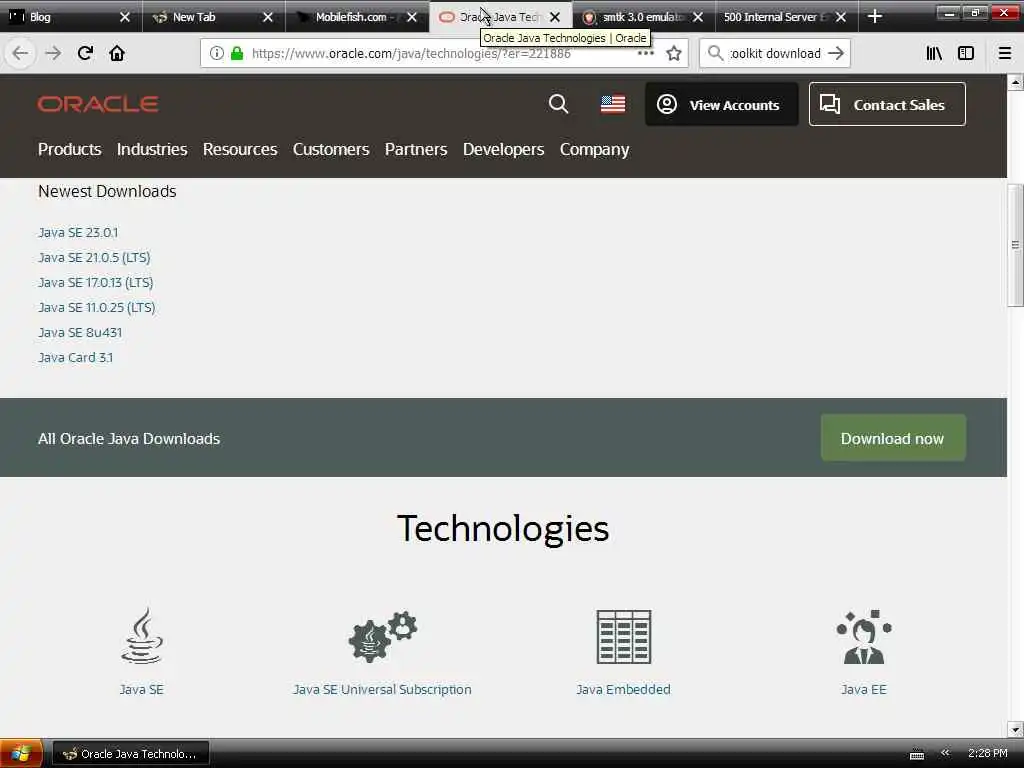Open the Java SE 8u431 link
The height and width of the screenshot is (768, 1024).
[x=80, y=332]
